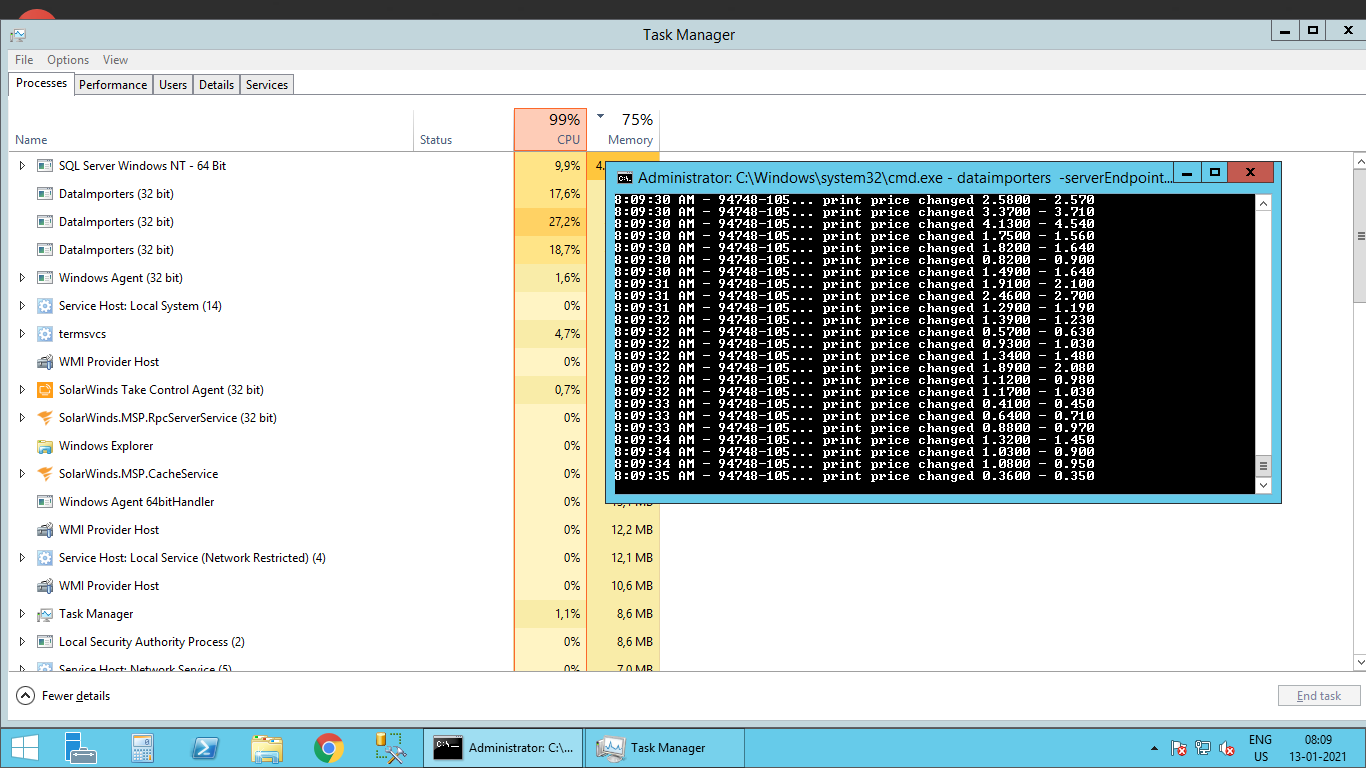Viewport: 1366px width, 768px height.
Task: Expand the SQL Server Windows NT process
Action: [22, 166]
